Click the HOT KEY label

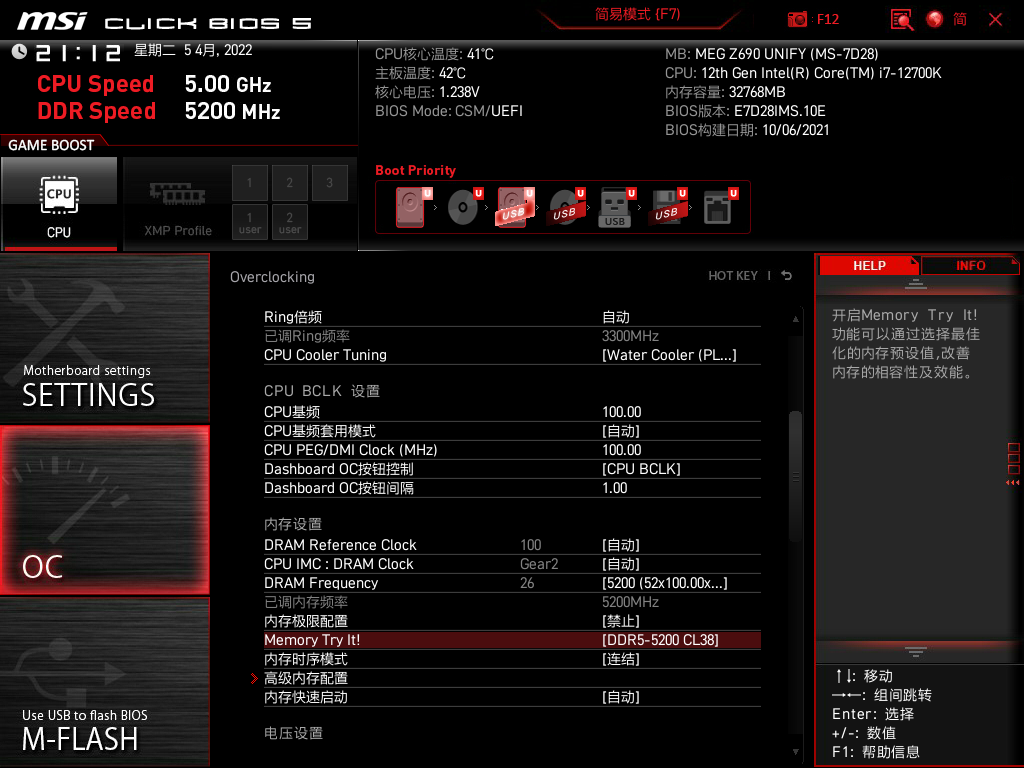pyautogui.click(x=733, y=276)
